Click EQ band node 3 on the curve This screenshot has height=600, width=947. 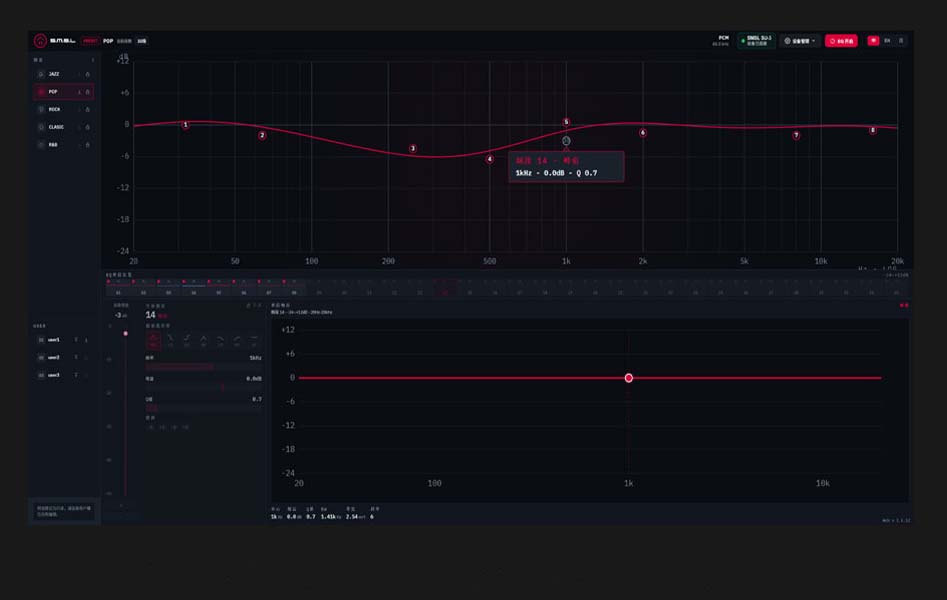[413, 149]
